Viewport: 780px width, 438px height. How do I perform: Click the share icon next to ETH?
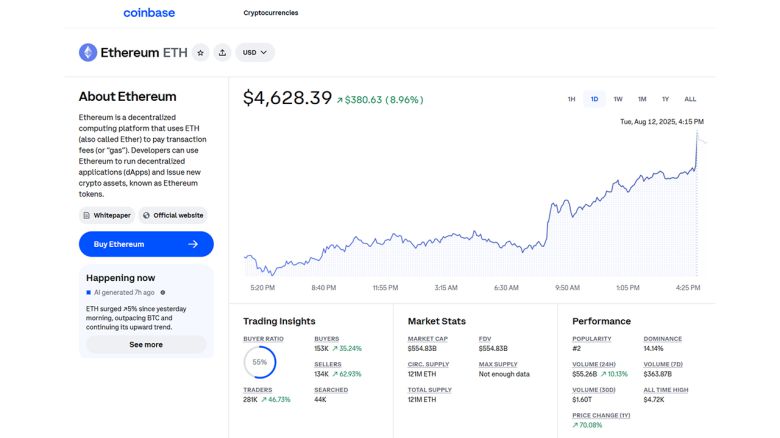222,52
